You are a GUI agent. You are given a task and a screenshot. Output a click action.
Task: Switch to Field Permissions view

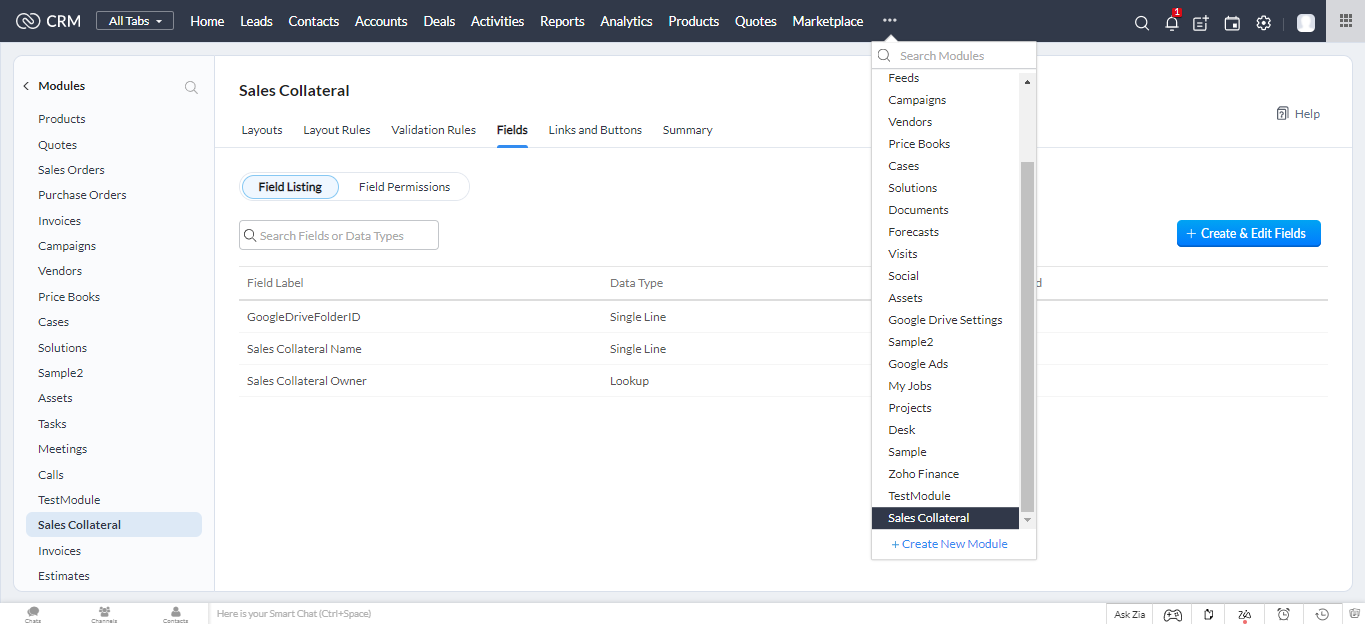(x=404, y=187)
